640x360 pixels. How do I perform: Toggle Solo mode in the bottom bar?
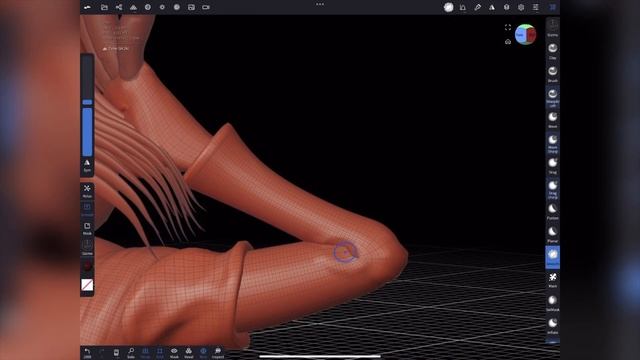(x=131, y=353)
